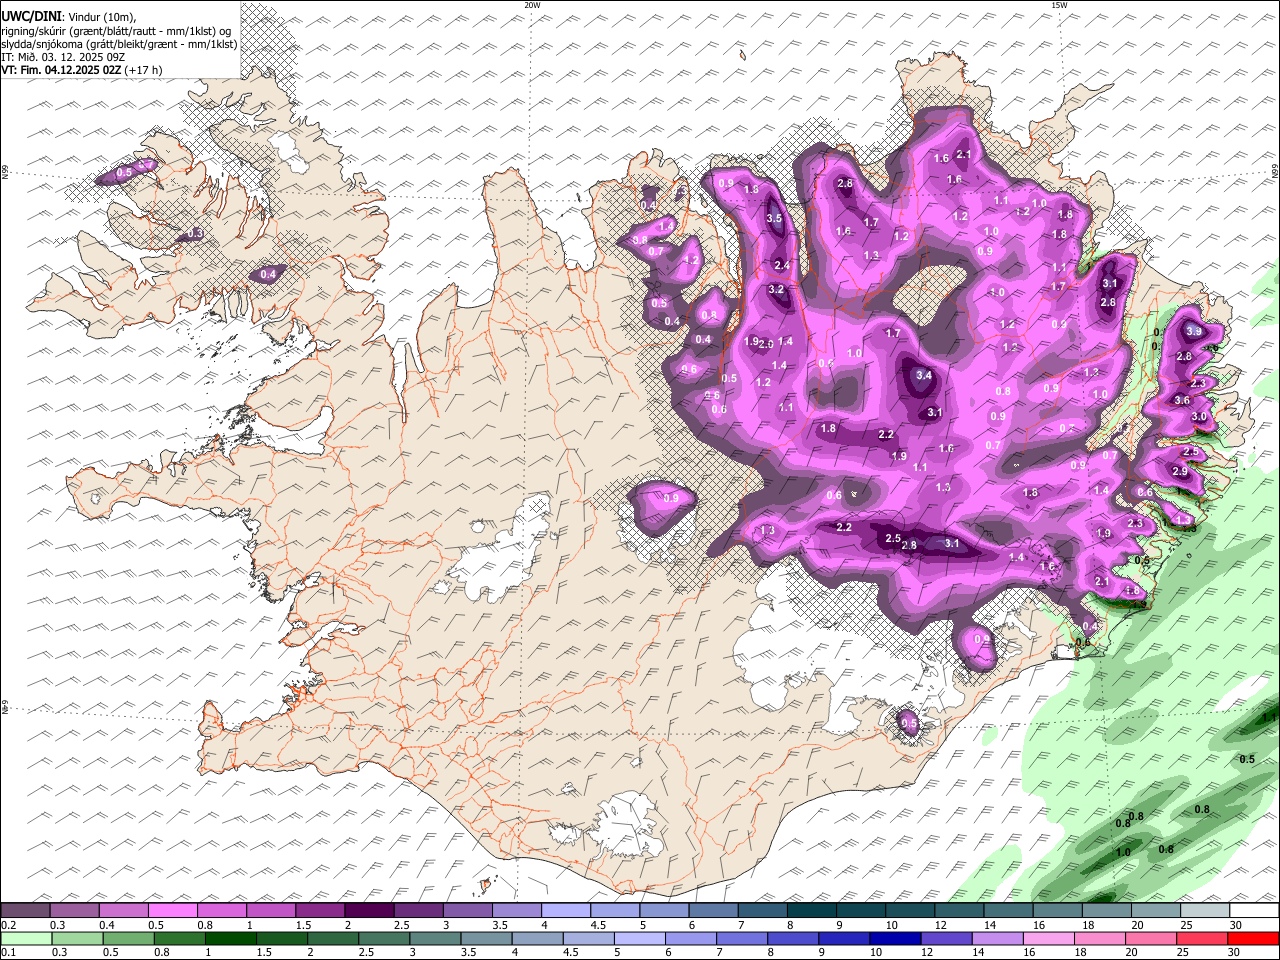Select upper legend swatch labeled 1.5

click(x=320, y=911)
